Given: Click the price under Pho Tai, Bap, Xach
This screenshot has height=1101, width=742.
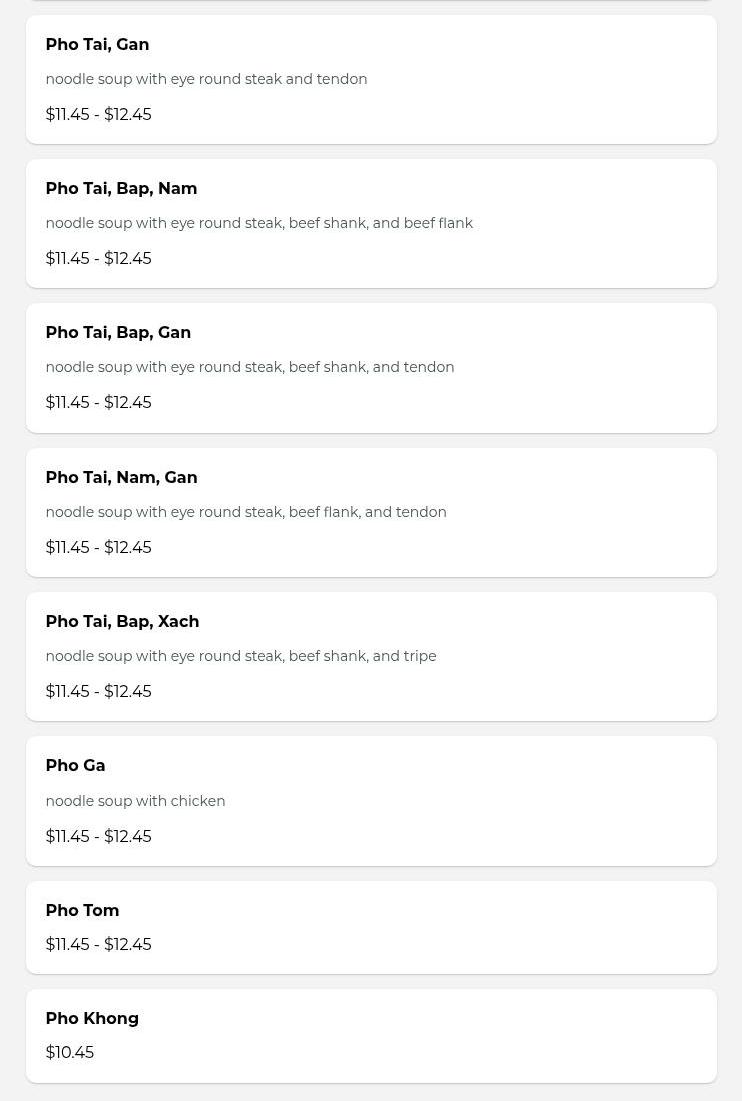Looking at the screenshot, I should (98, 691).
